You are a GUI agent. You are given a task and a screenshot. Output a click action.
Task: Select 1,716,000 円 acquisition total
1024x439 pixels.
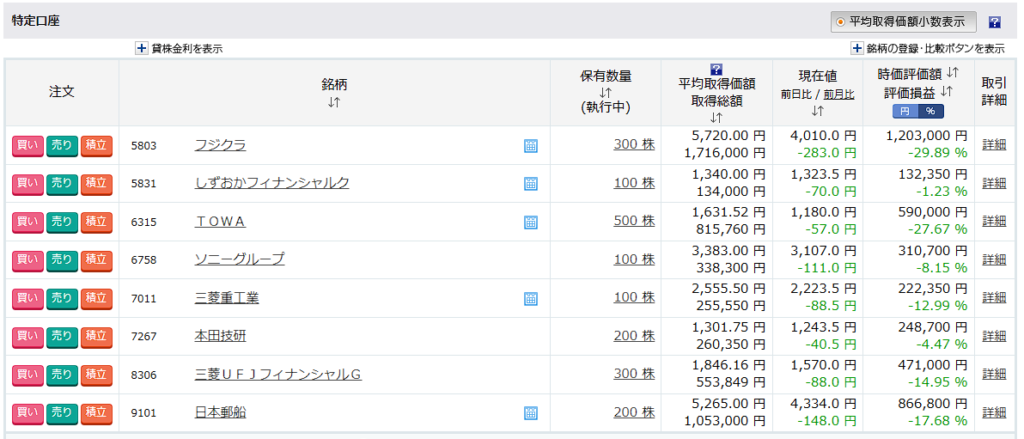[723, 153]
